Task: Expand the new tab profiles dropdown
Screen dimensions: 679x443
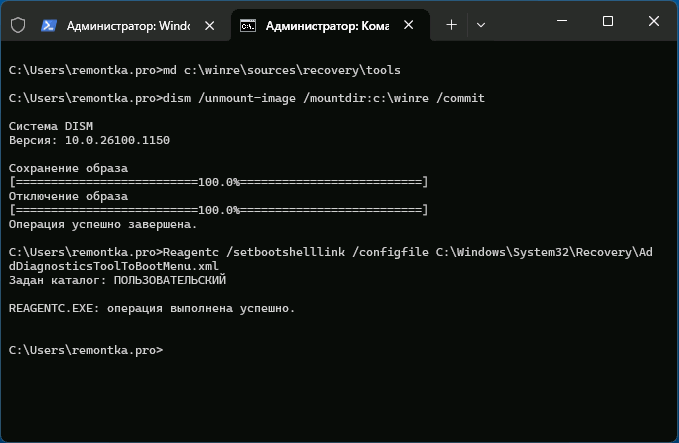Action: (x=481, y=25)
